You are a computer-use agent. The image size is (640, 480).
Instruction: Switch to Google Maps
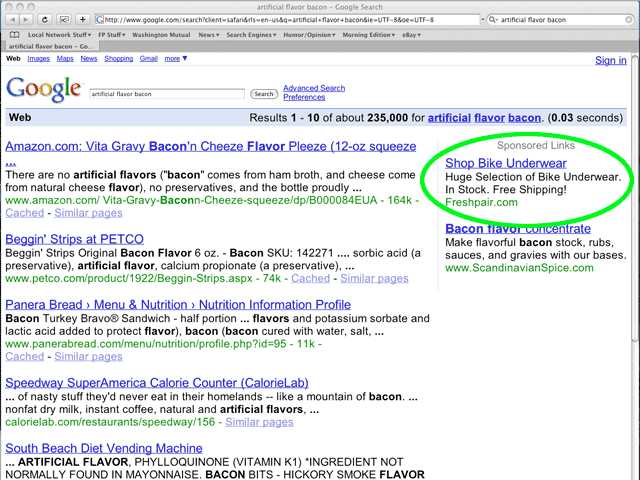[65, 58]
